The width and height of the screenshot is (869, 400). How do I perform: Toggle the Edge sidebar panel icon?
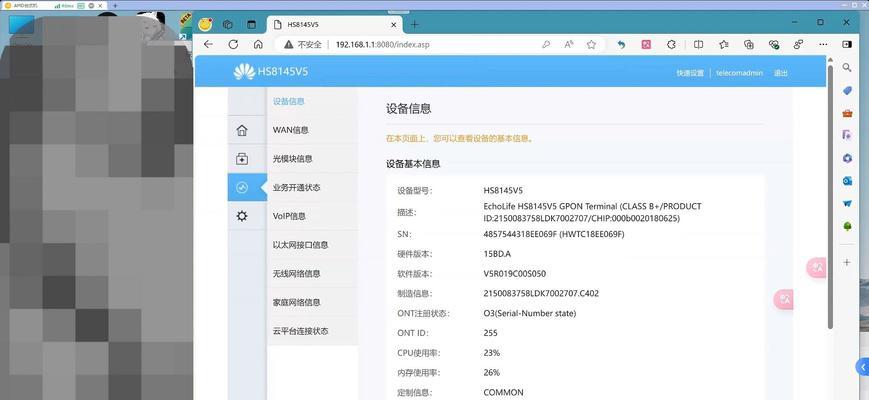pos(847,44)
